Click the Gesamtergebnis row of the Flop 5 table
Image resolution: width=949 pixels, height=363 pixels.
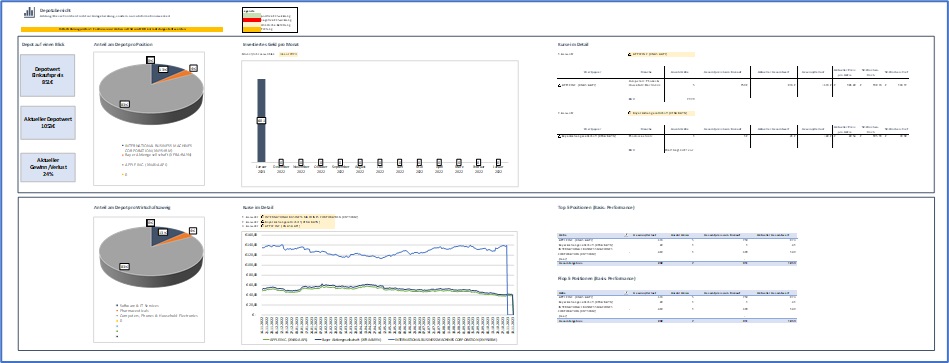(x=677, y=321)
